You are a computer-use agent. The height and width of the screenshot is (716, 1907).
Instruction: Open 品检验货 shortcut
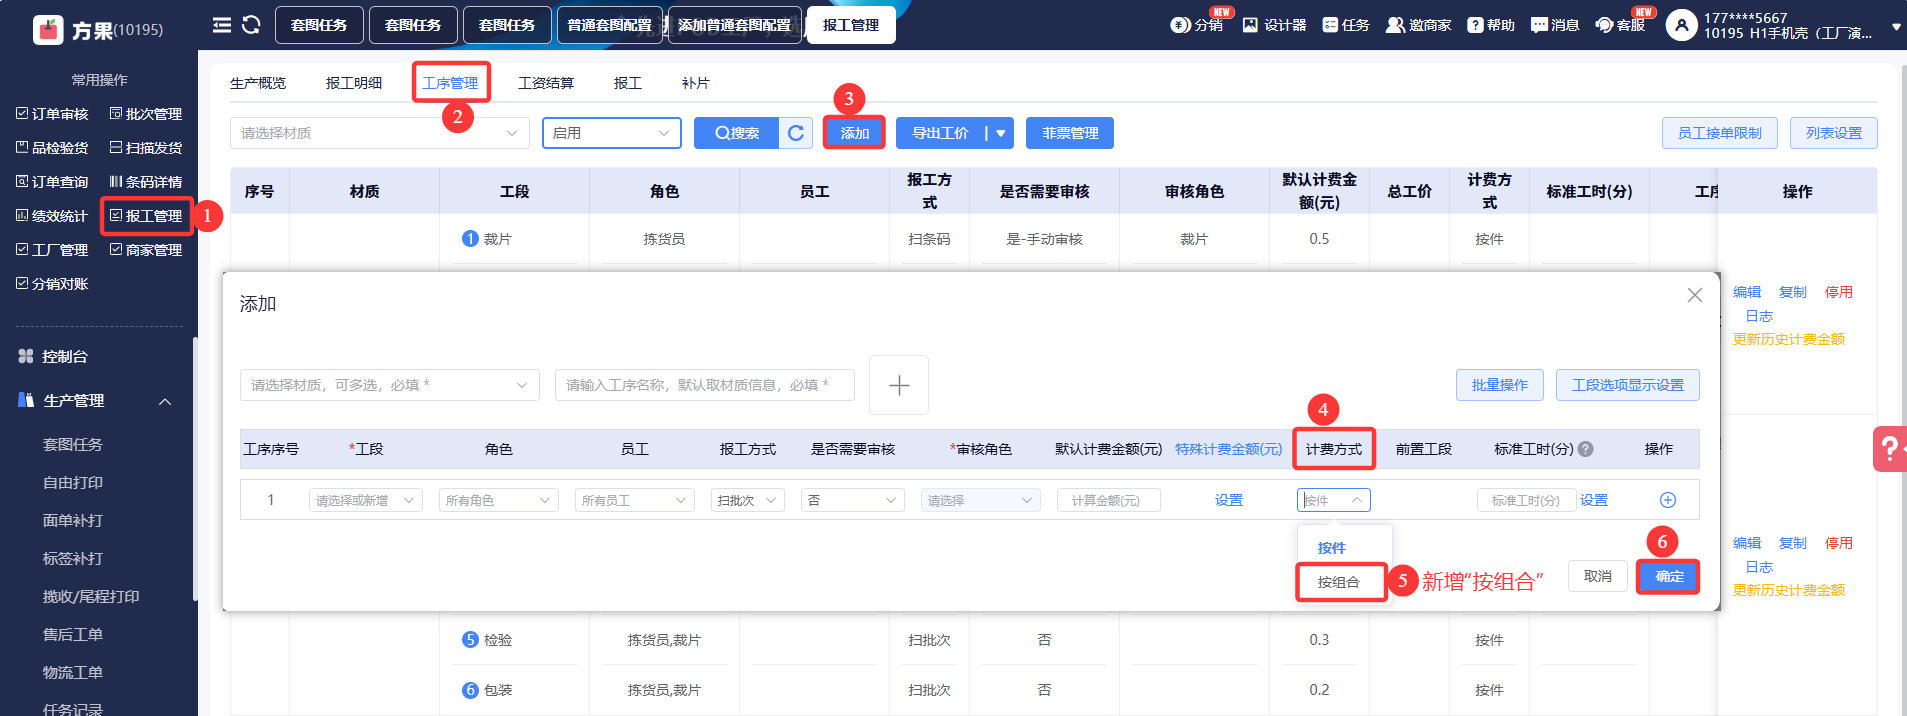pyautogui.click(x=52, y=148)
